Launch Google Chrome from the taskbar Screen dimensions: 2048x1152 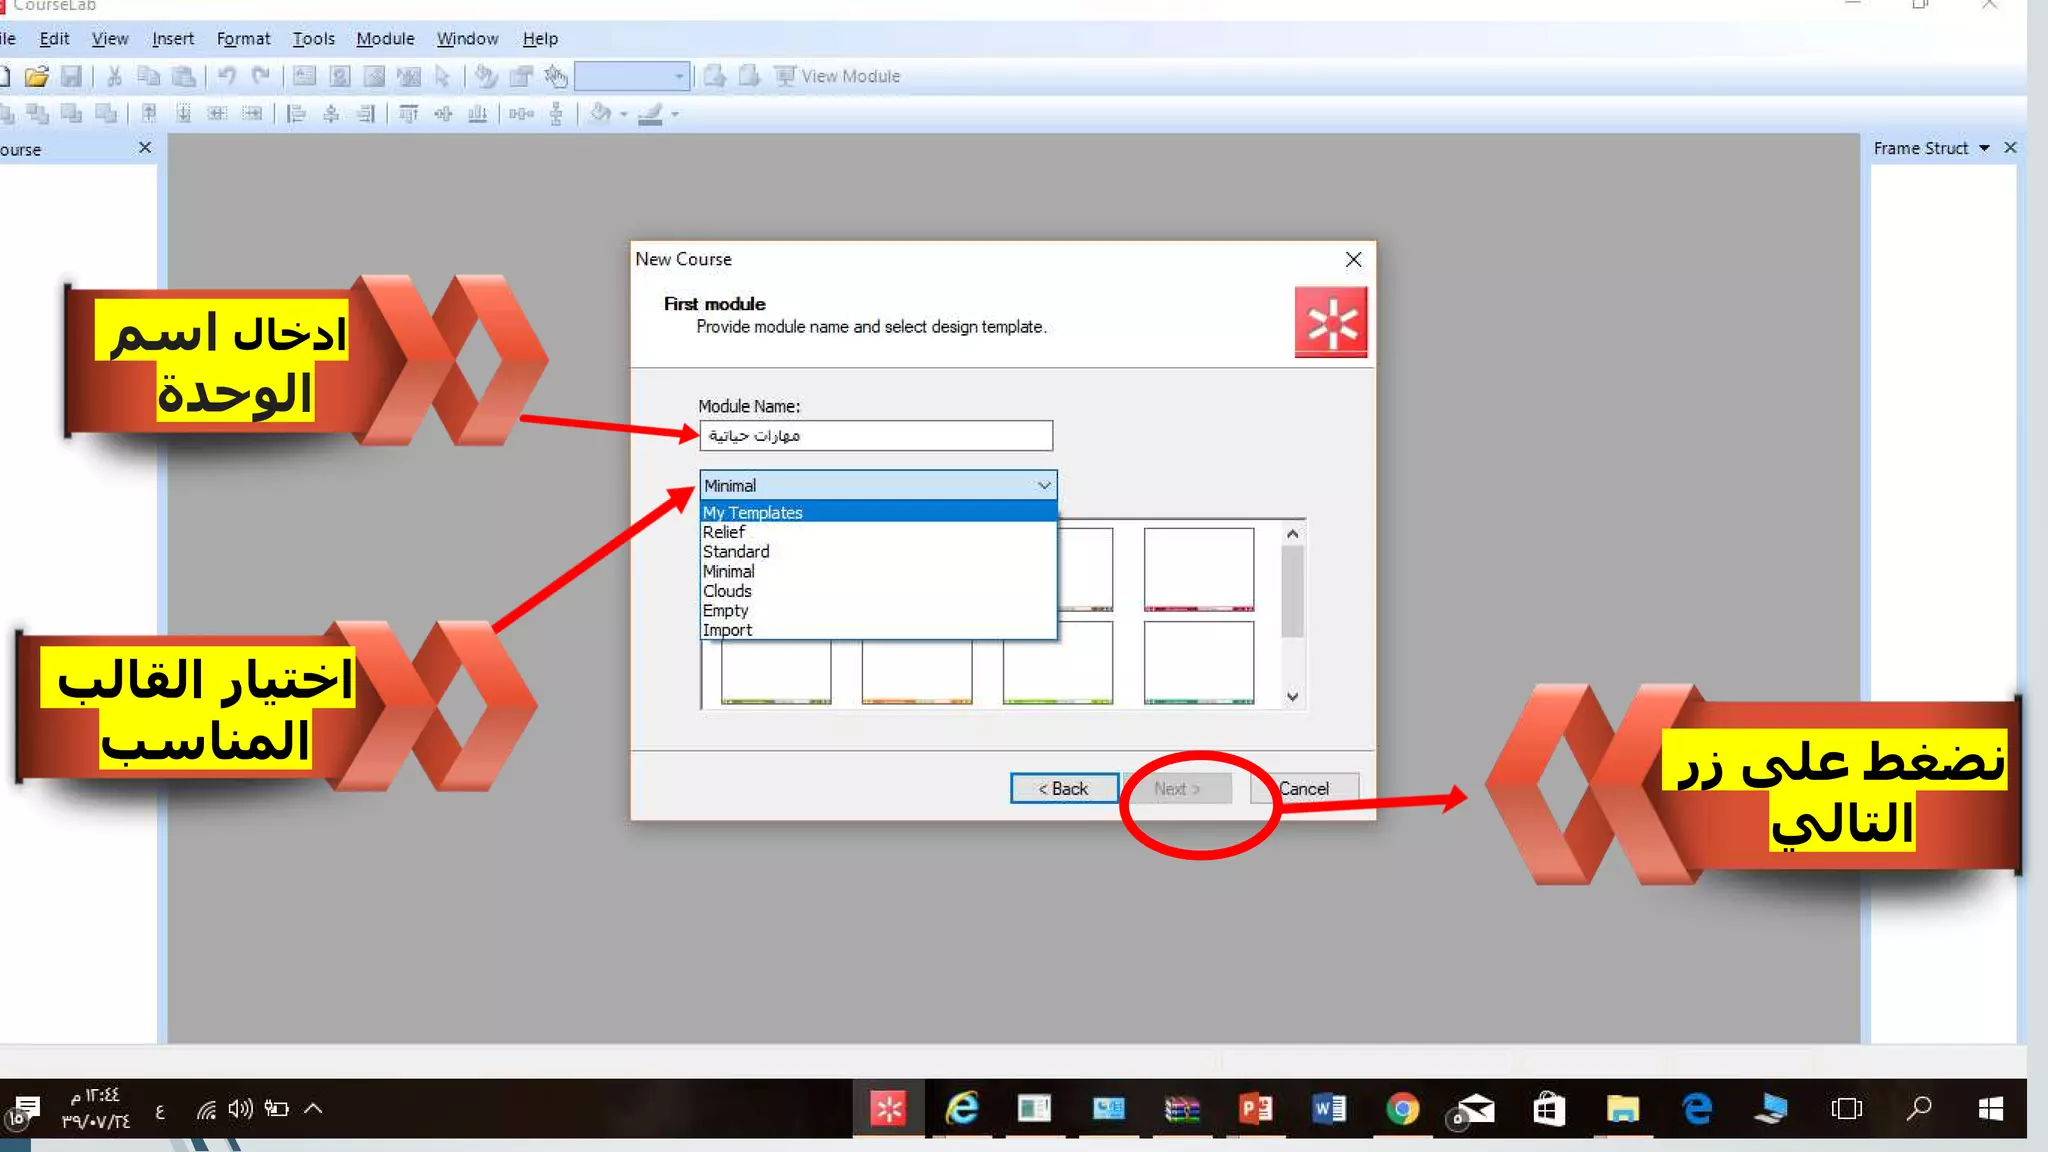click(x=1402, y=1108)
